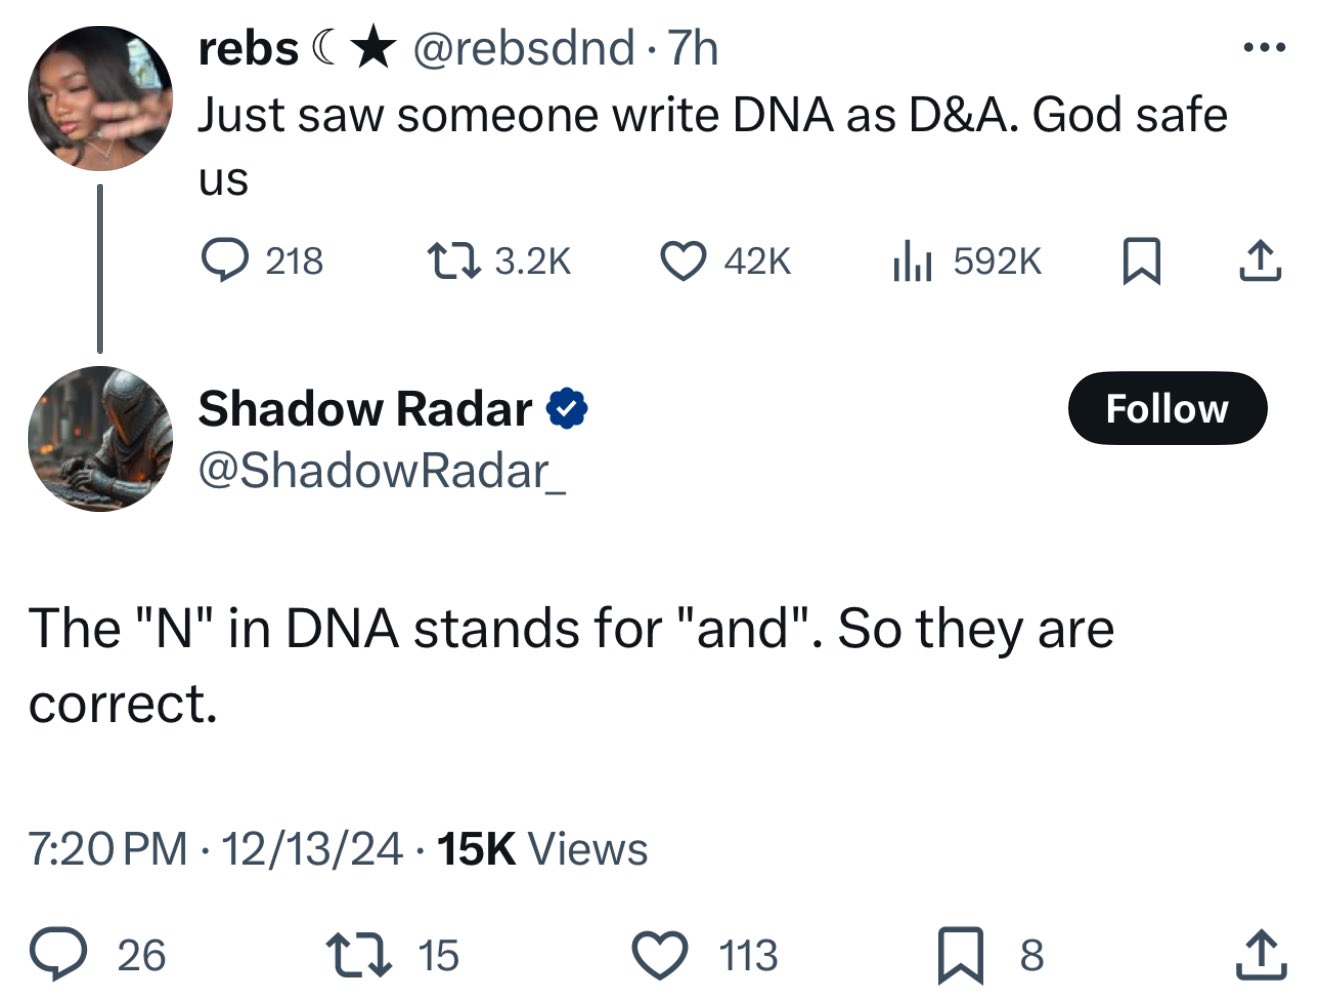
Task: Share the rebs post
Action: (x=1259, y=261)
